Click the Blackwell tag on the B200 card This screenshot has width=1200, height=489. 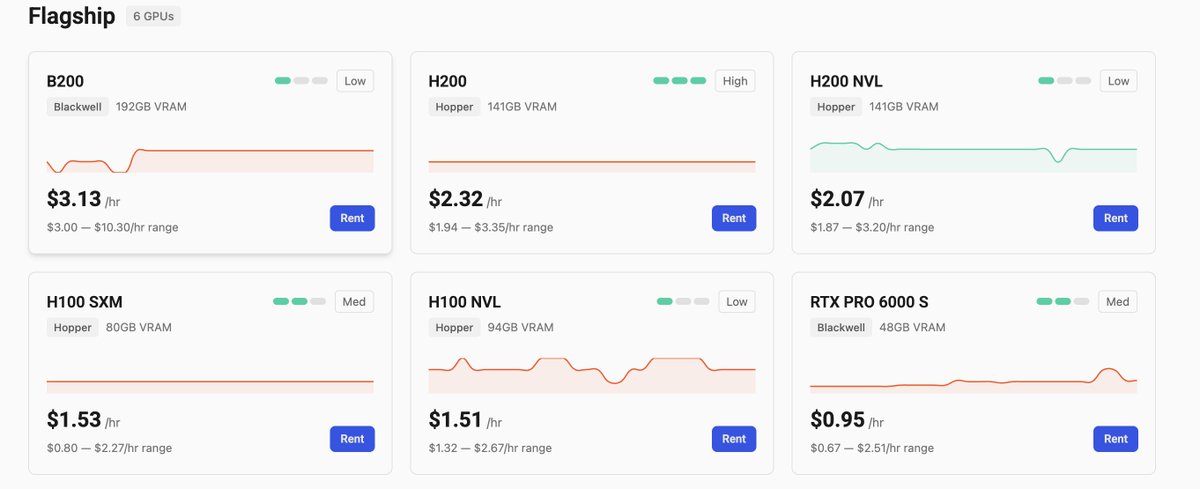coord(77,107)
